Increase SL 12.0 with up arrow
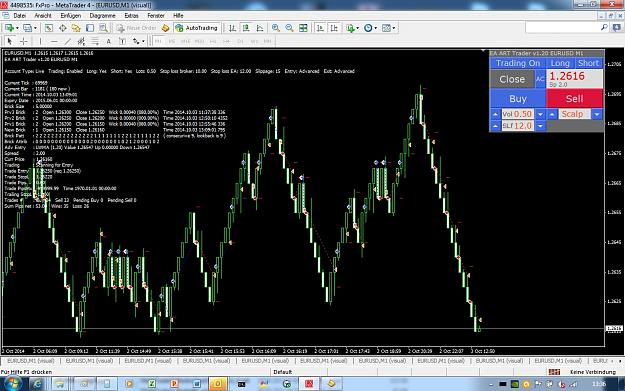This screenshot has width=625, height=391. click(495, 126)
